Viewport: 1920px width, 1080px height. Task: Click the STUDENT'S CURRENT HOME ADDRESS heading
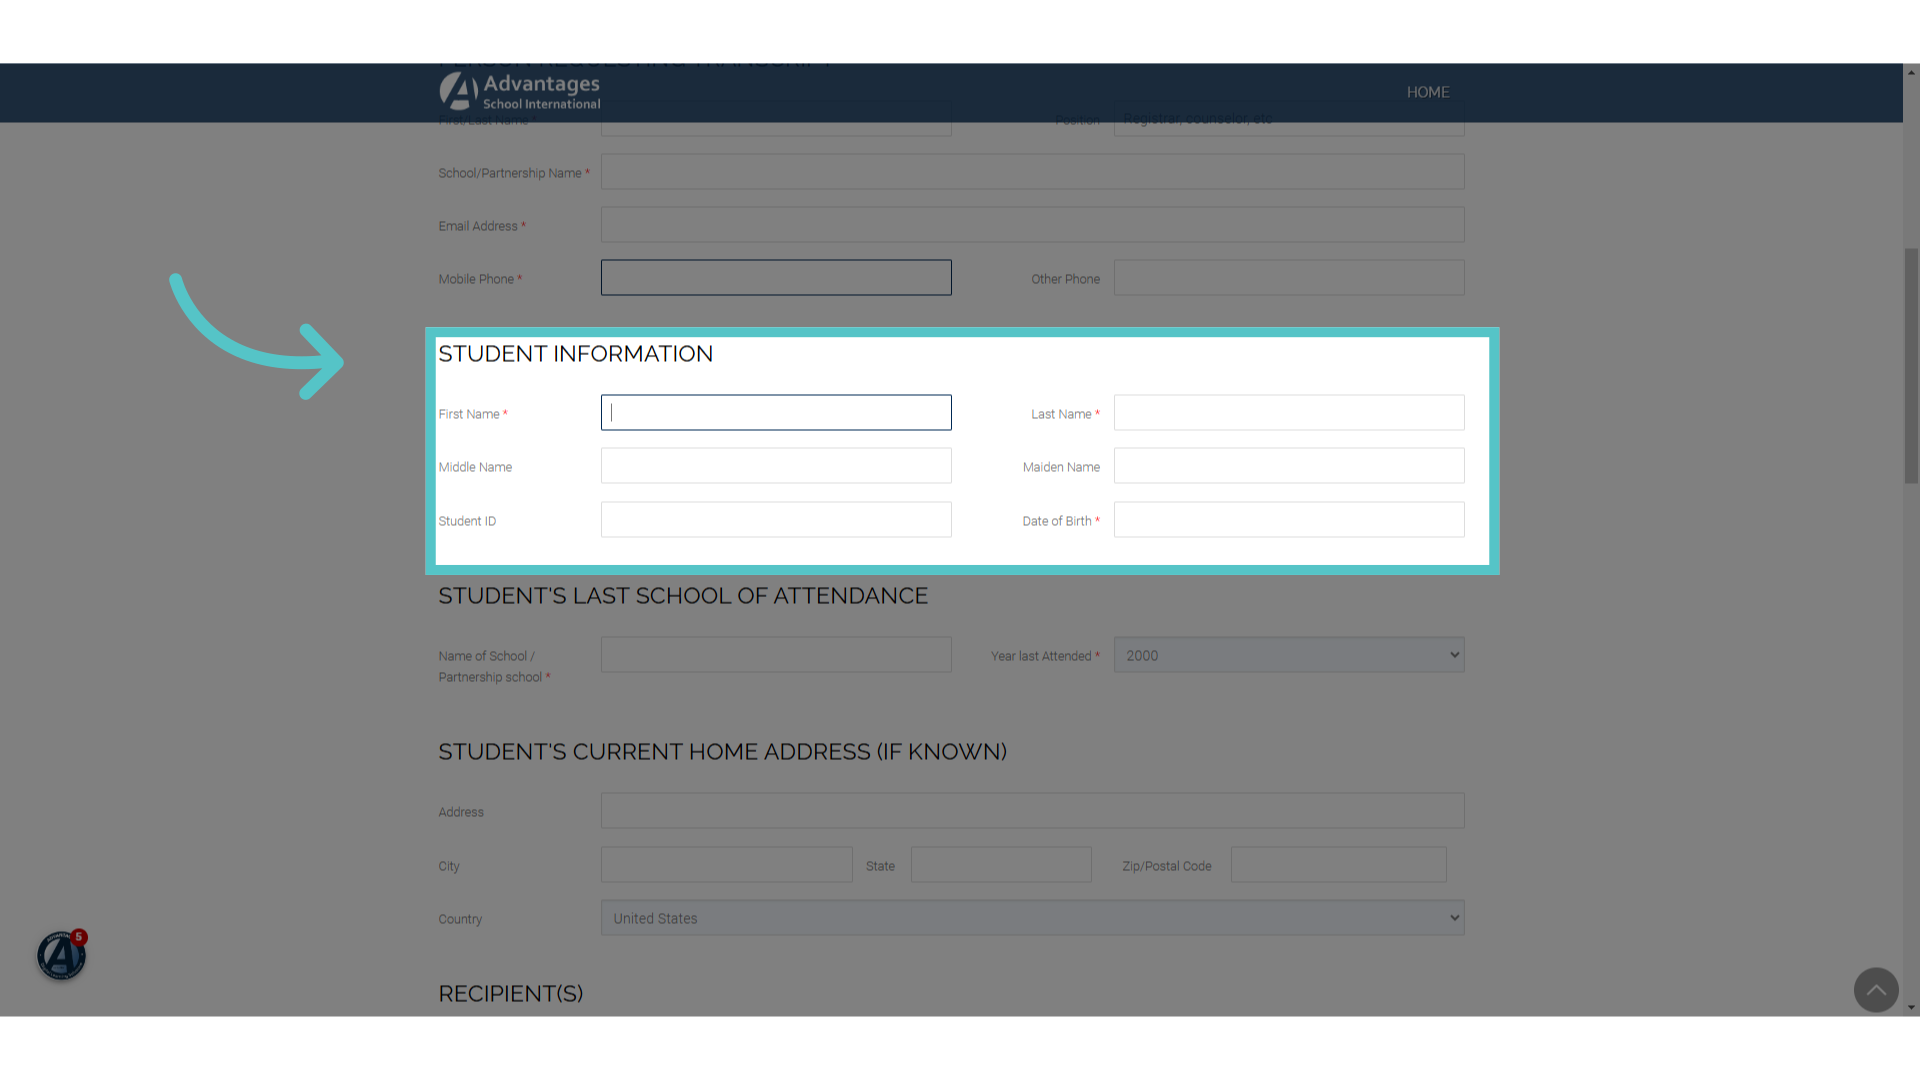(723, 752)
